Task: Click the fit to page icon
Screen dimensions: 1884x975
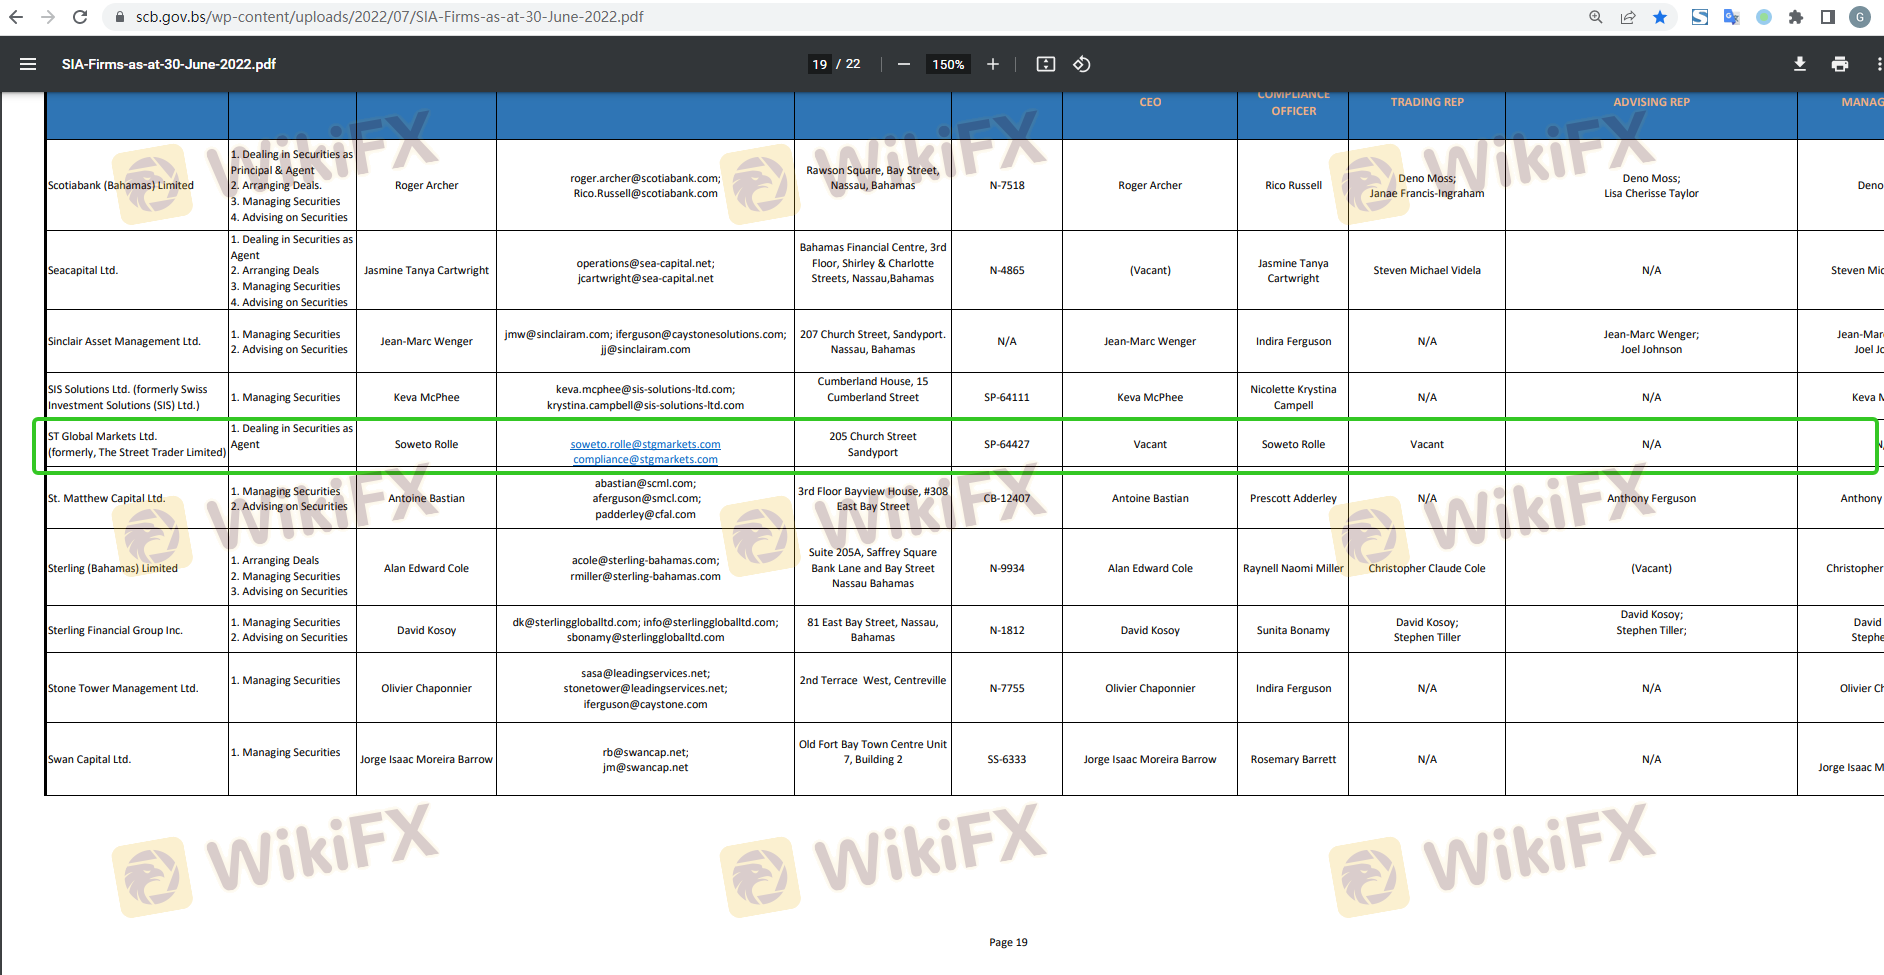Action: click(x=1045, y=64)
